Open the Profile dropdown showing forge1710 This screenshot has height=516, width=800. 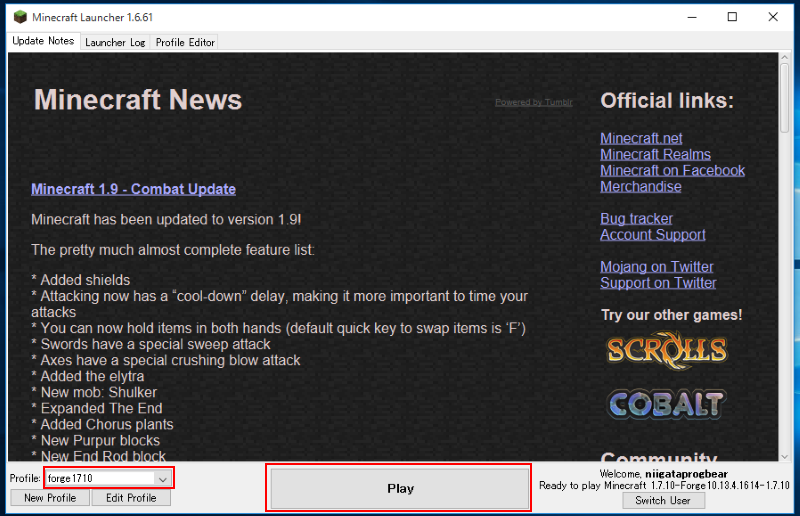click(x=109, y=479)
